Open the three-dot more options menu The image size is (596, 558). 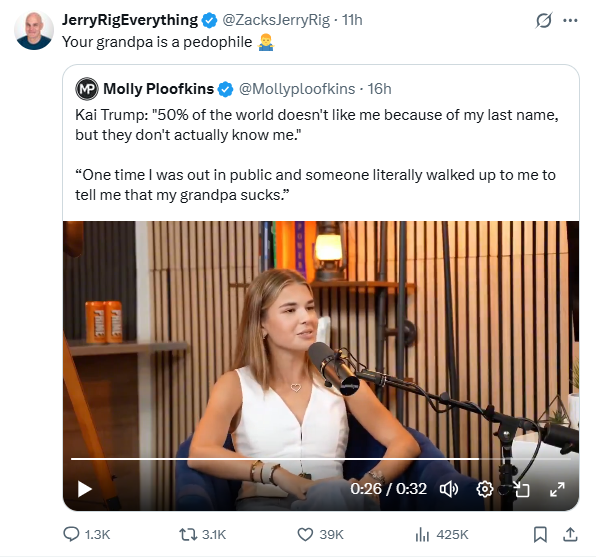tap(570, 21)
